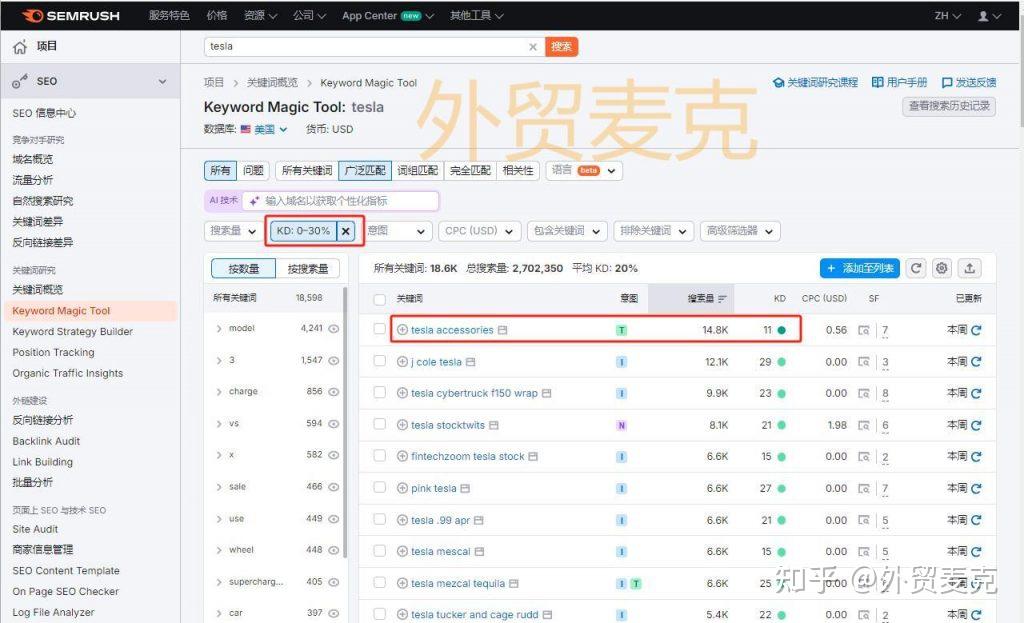The image size is (1024, 623).
Task: Select the pink tesla row checkbox
Action: click(379, 487)
